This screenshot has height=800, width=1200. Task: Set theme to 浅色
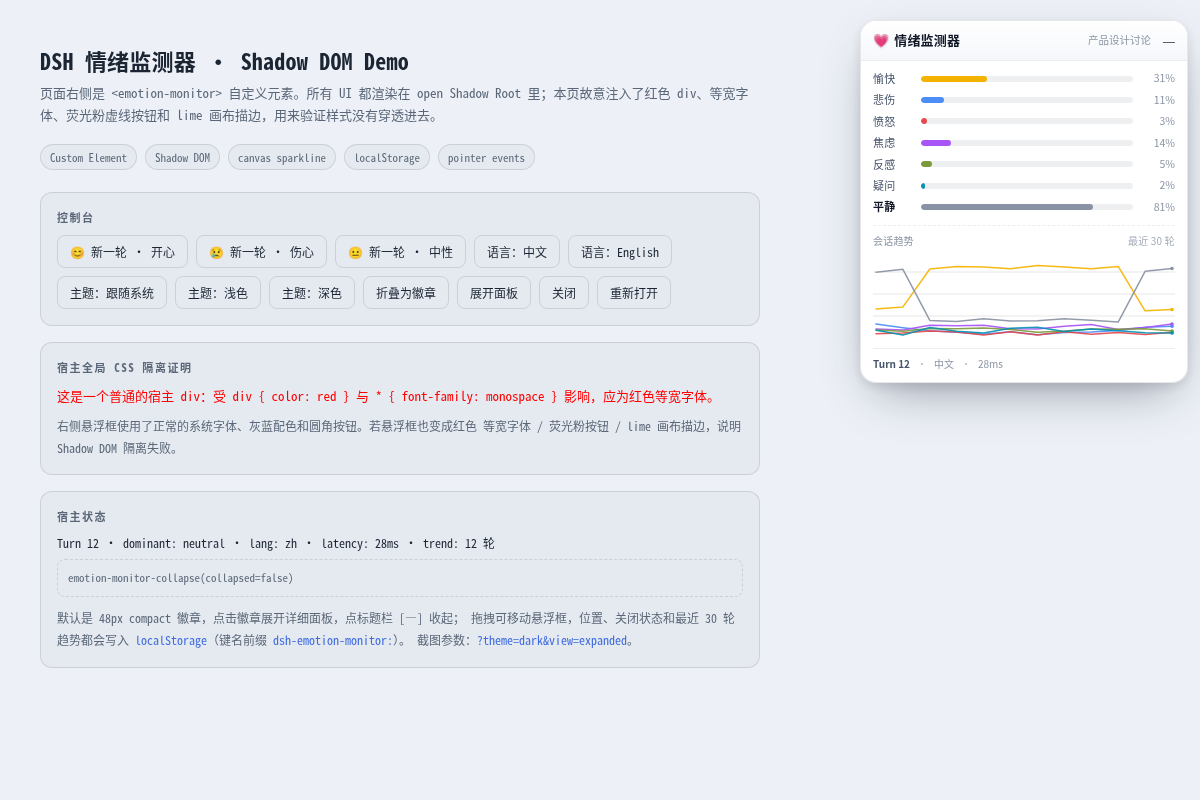218,293
